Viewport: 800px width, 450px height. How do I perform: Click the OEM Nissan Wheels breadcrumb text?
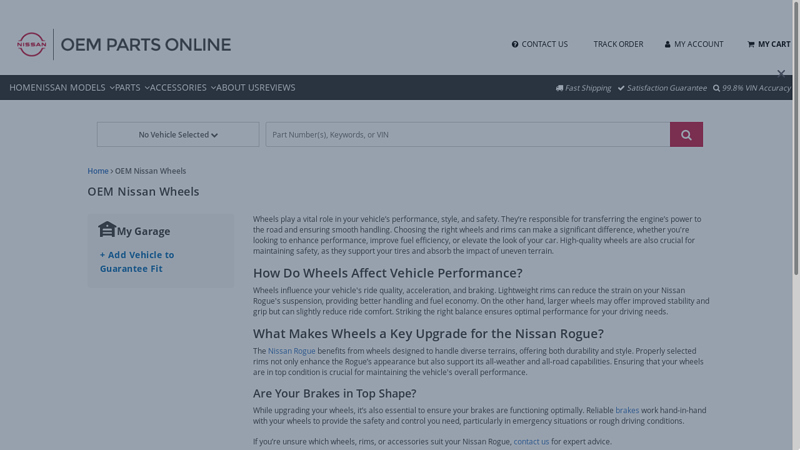151,171
